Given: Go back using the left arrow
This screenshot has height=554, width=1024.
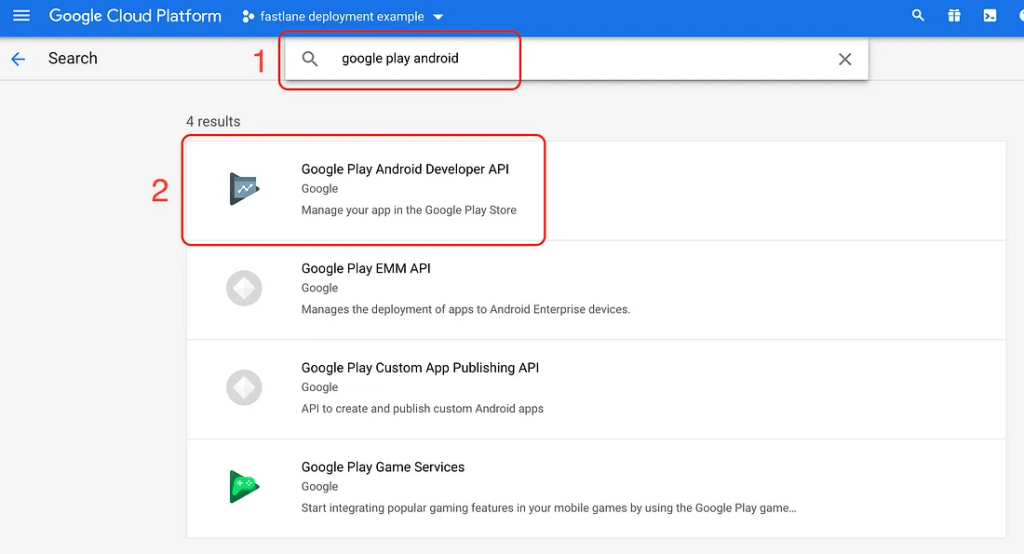Looking at the screenshot, I should tap(18, 59).
